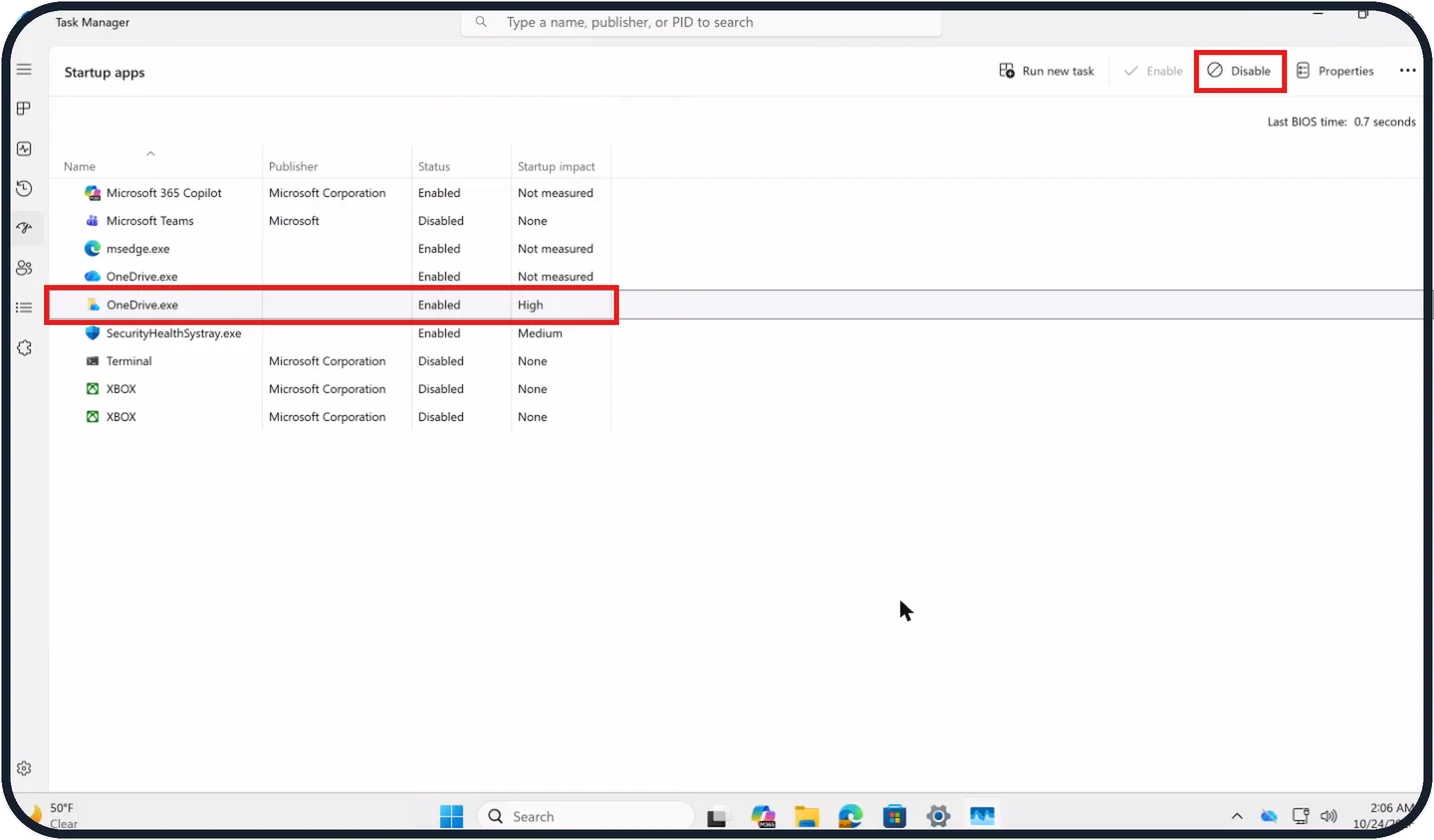Open the volume tray icon

point(1329,816)
